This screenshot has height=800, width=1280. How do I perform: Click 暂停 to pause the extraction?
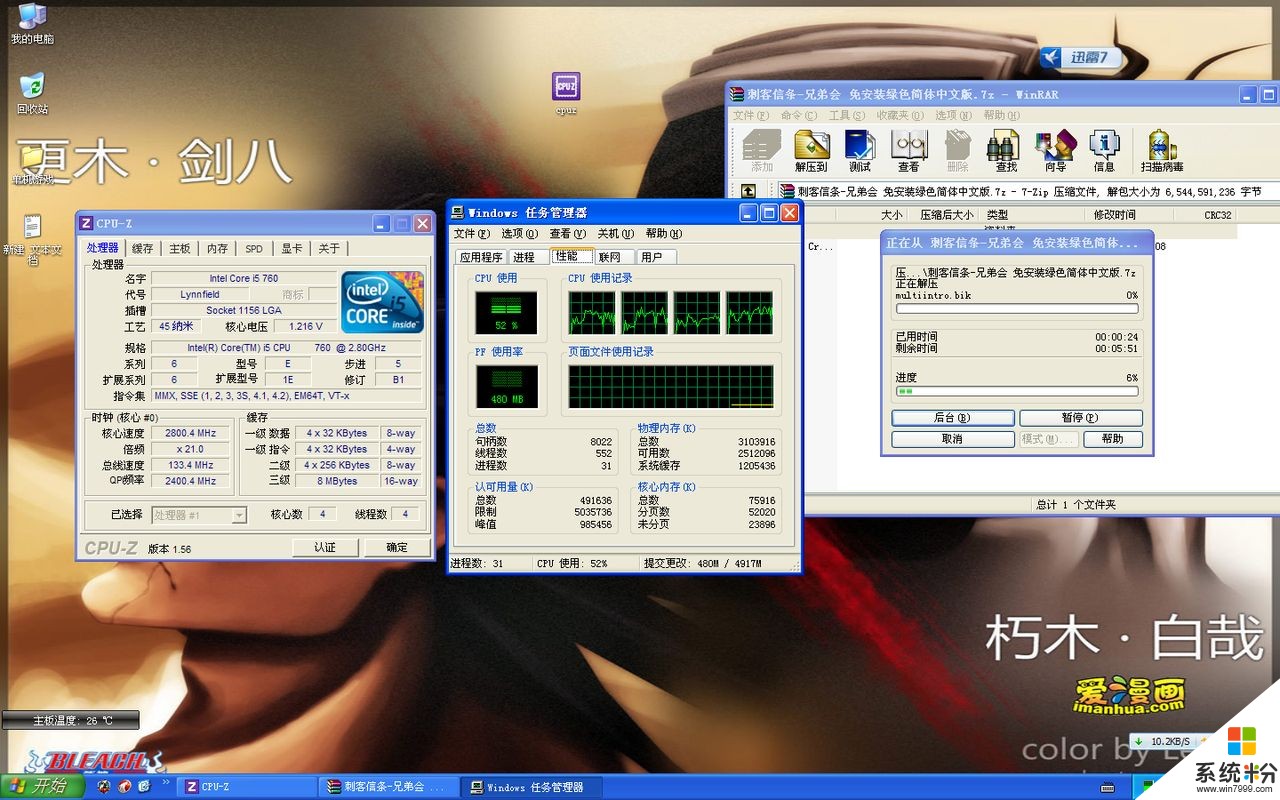click(1081, 418)
